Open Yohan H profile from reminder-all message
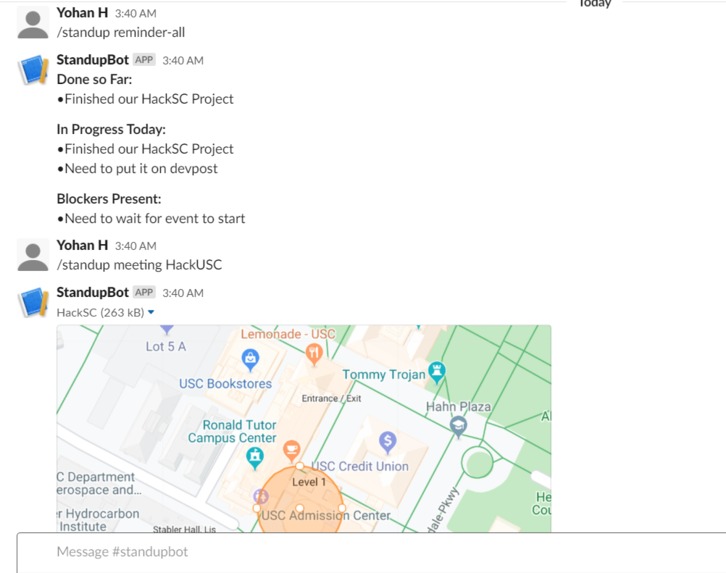726x573 pixels. pos(82,13)
